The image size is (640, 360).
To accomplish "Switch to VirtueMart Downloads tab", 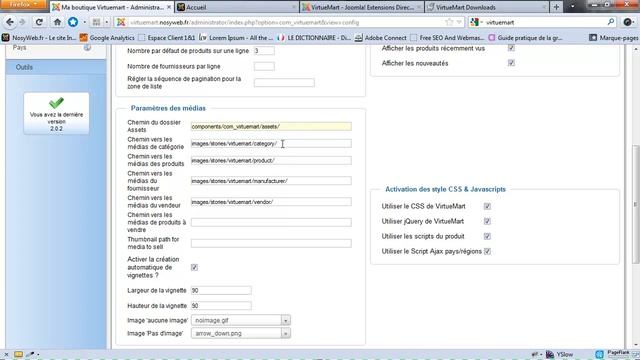I will (x=487, y=7).
